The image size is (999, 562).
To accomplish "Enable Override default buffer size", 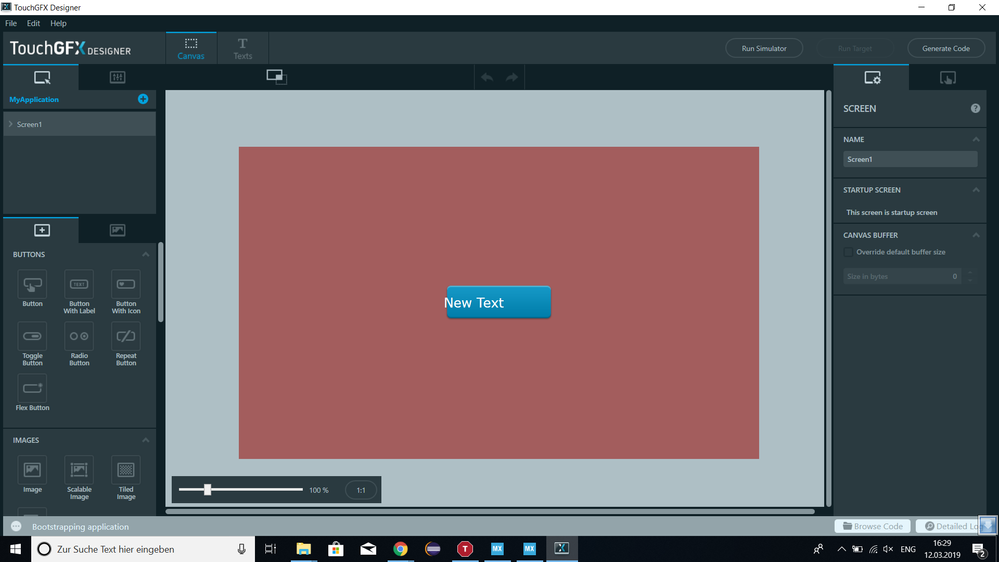I will (848, 252).
